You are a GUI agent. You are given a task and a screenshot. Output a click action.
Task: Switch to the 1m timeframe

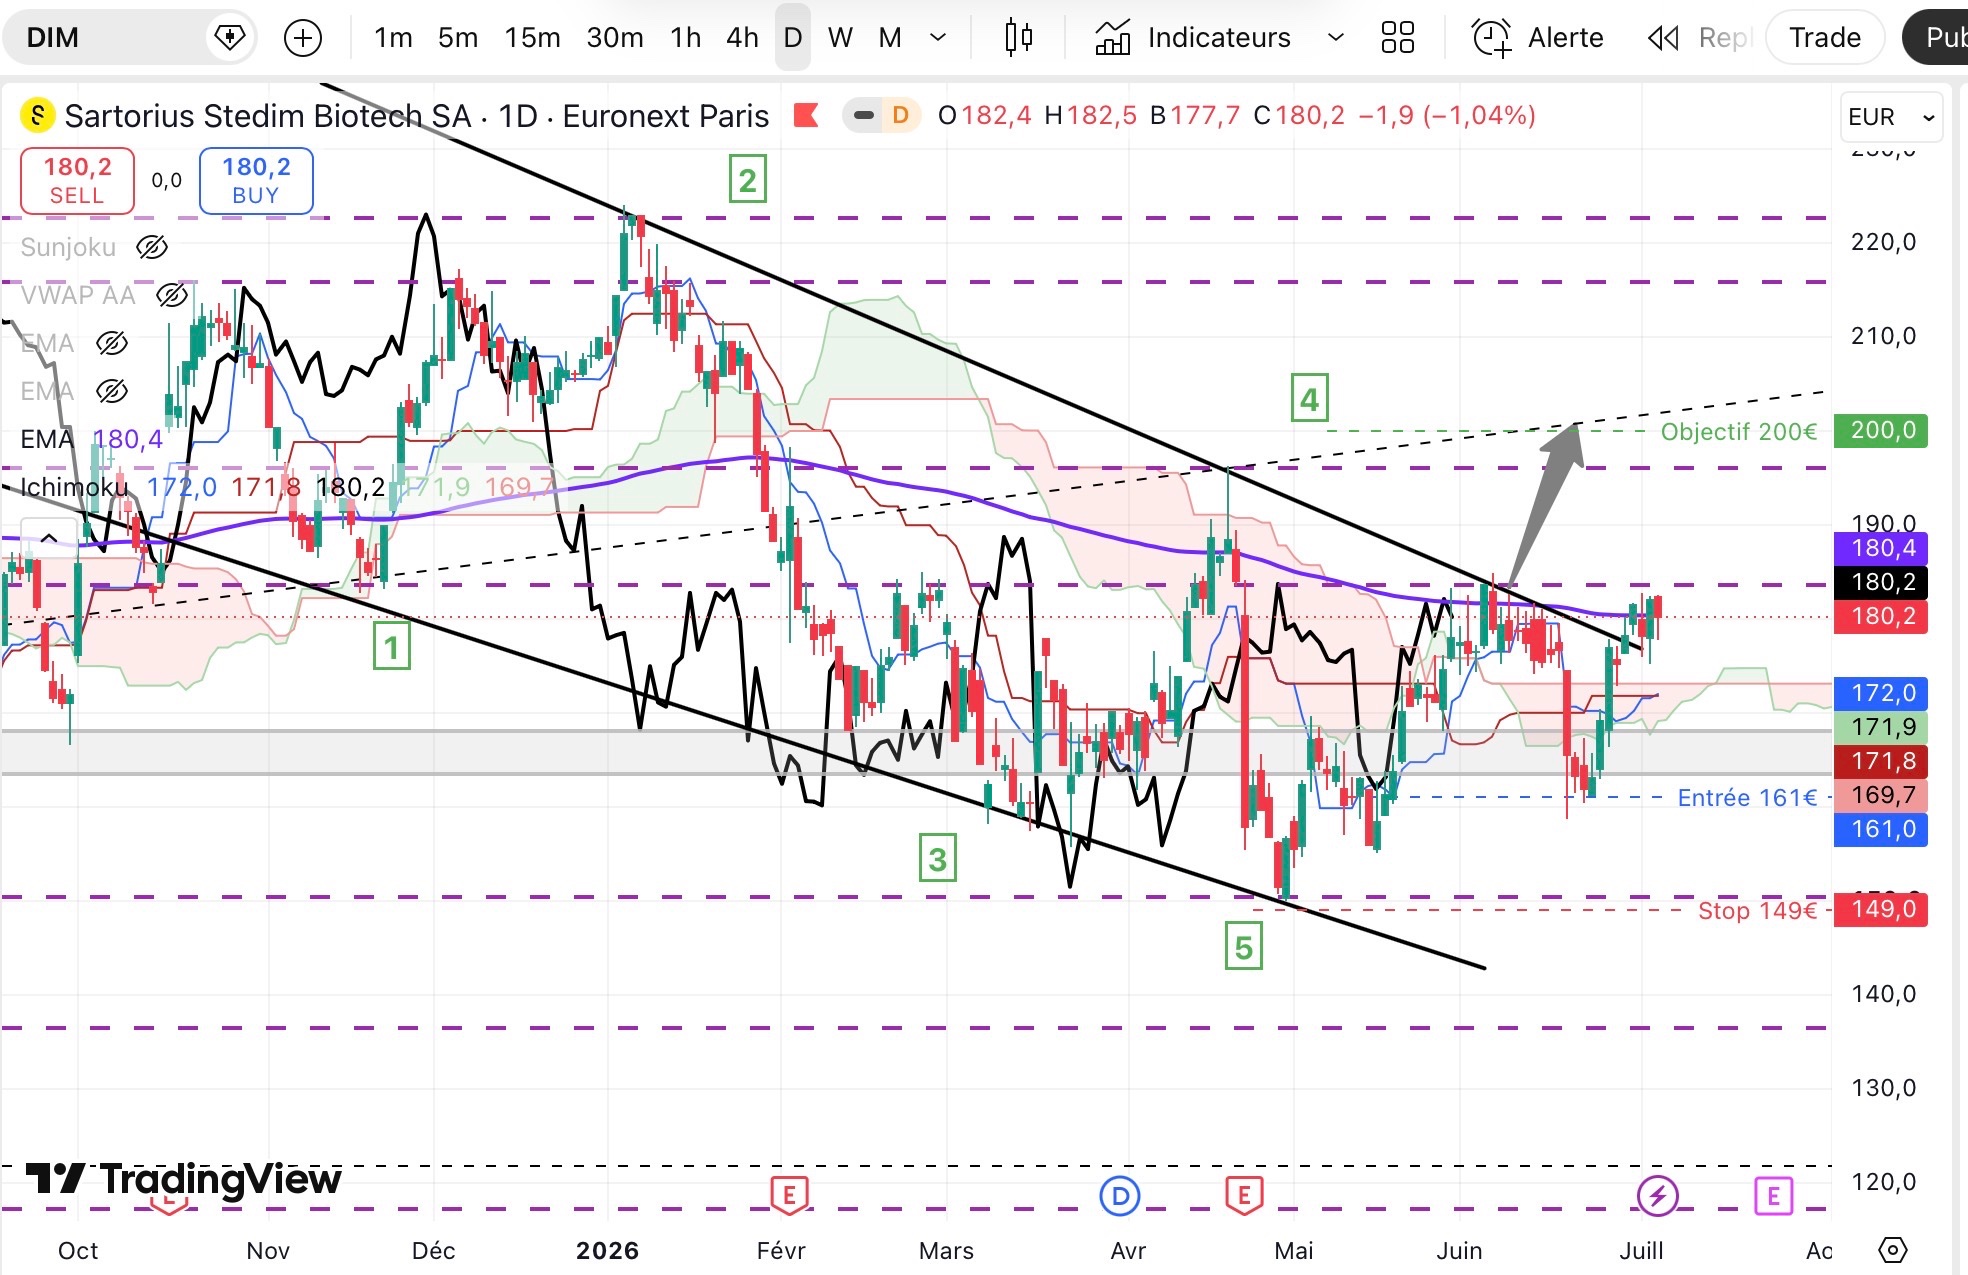tap(393, 38)
